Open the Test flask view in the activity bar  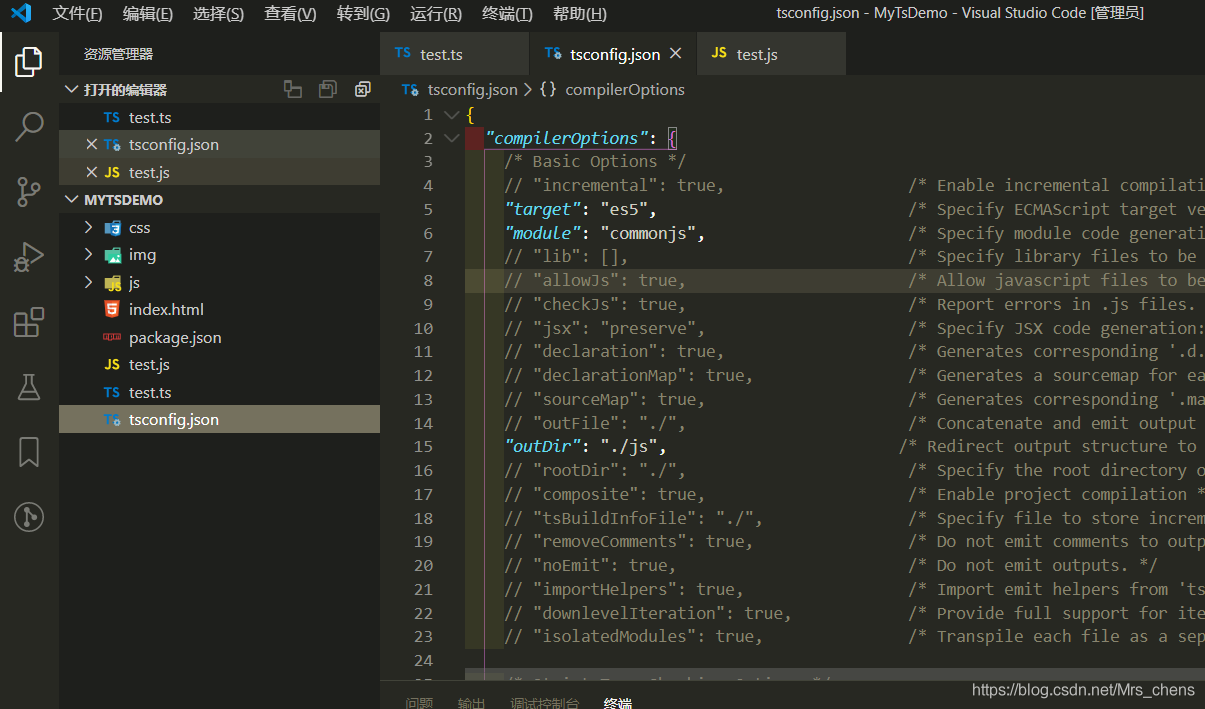coord(29,387)
